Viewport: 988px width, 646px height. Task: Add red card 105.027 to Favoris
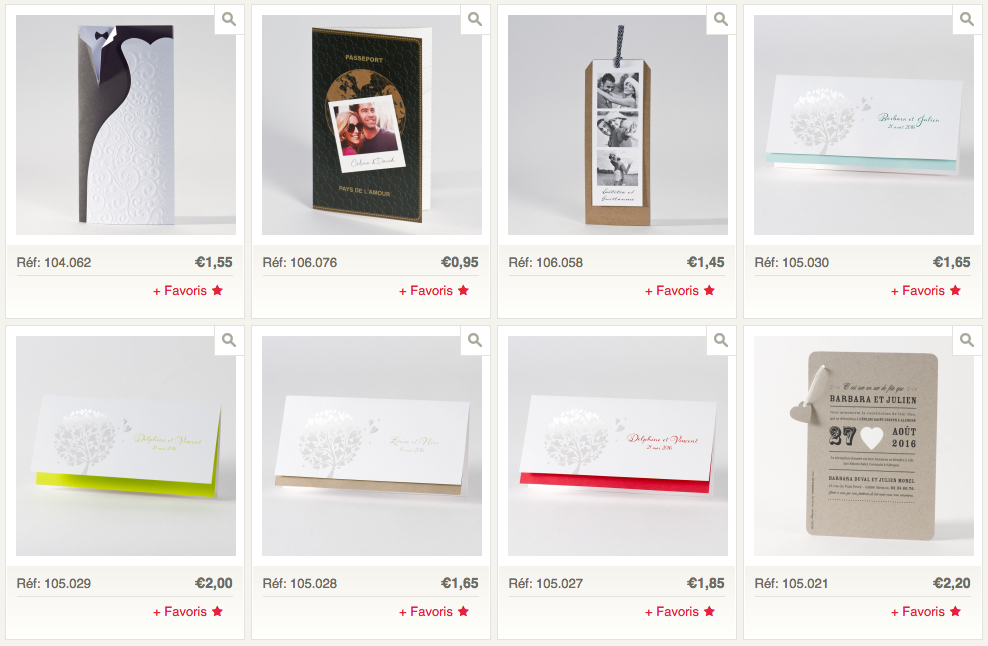tap(680, 611)
